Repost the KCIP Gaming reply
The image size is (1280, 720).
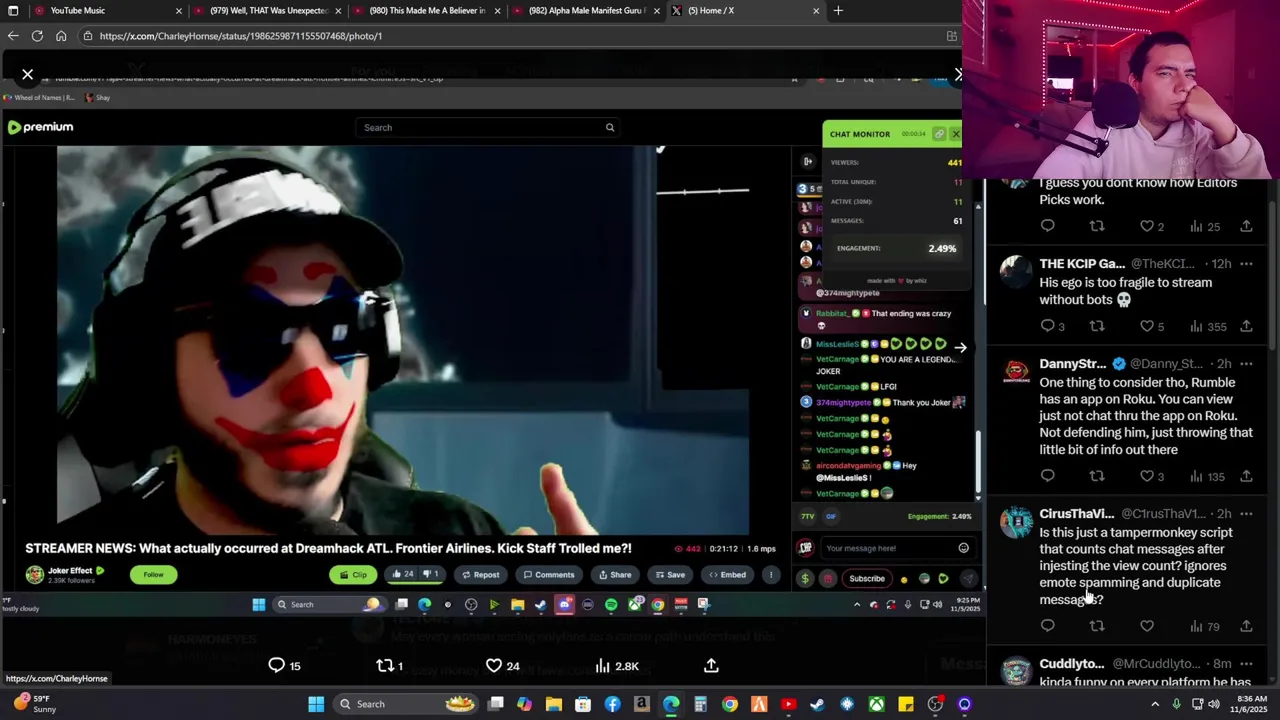[1097, 326]
